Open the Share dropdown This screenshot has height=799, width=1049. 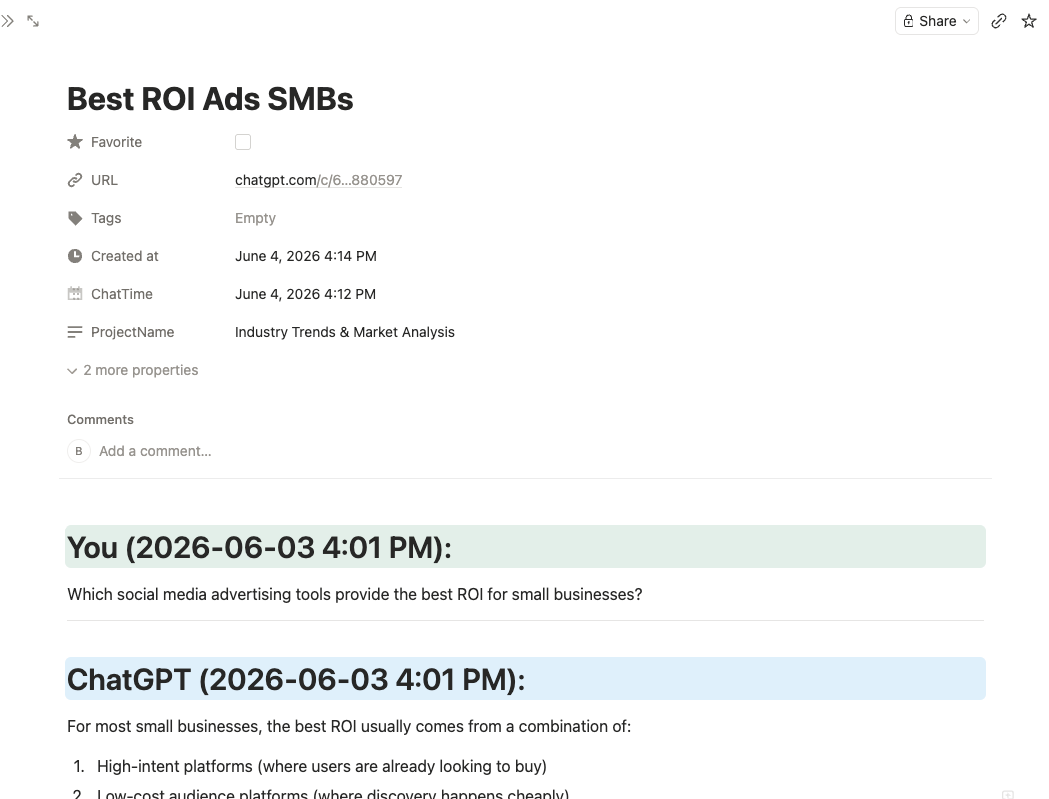click(937, 21)
